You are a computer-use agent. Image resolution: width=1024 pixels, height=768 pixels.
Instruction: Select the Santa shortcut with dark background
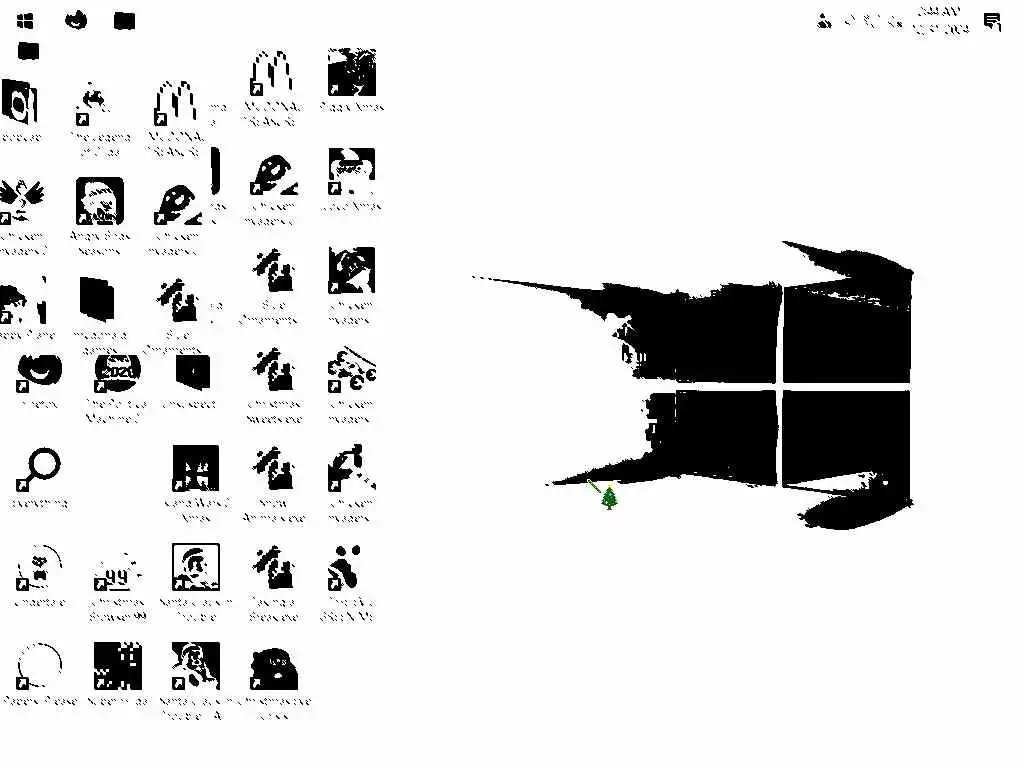coord(195,665)
